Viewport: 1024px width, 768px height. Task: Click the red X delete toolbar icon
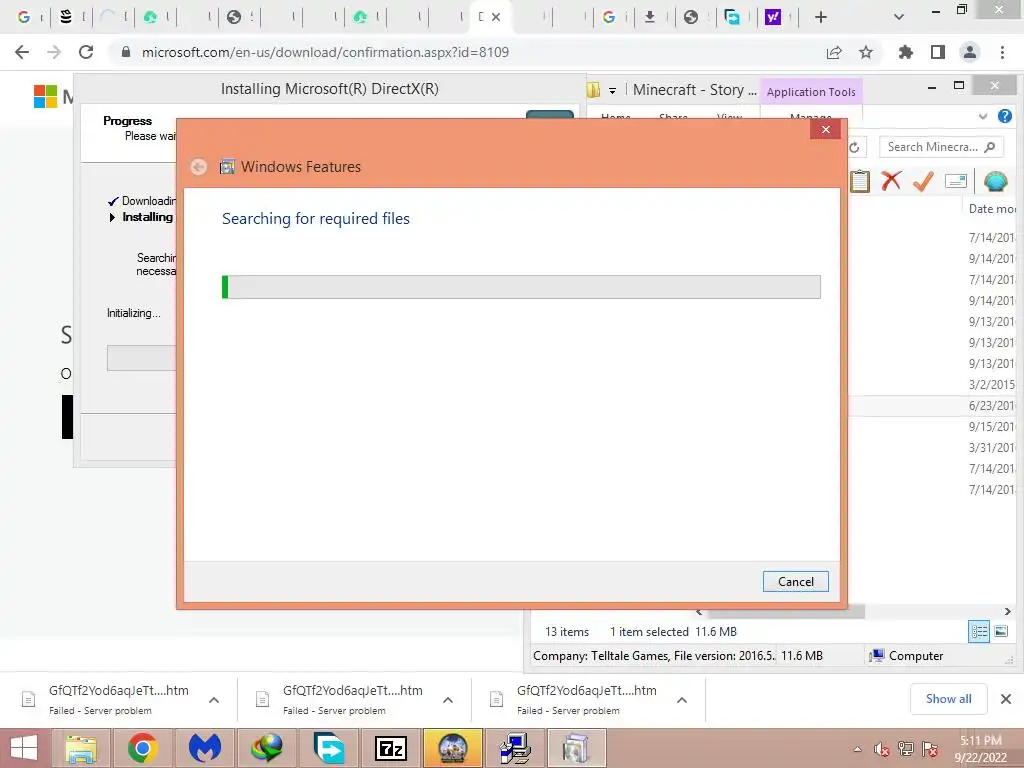point(891,181)
